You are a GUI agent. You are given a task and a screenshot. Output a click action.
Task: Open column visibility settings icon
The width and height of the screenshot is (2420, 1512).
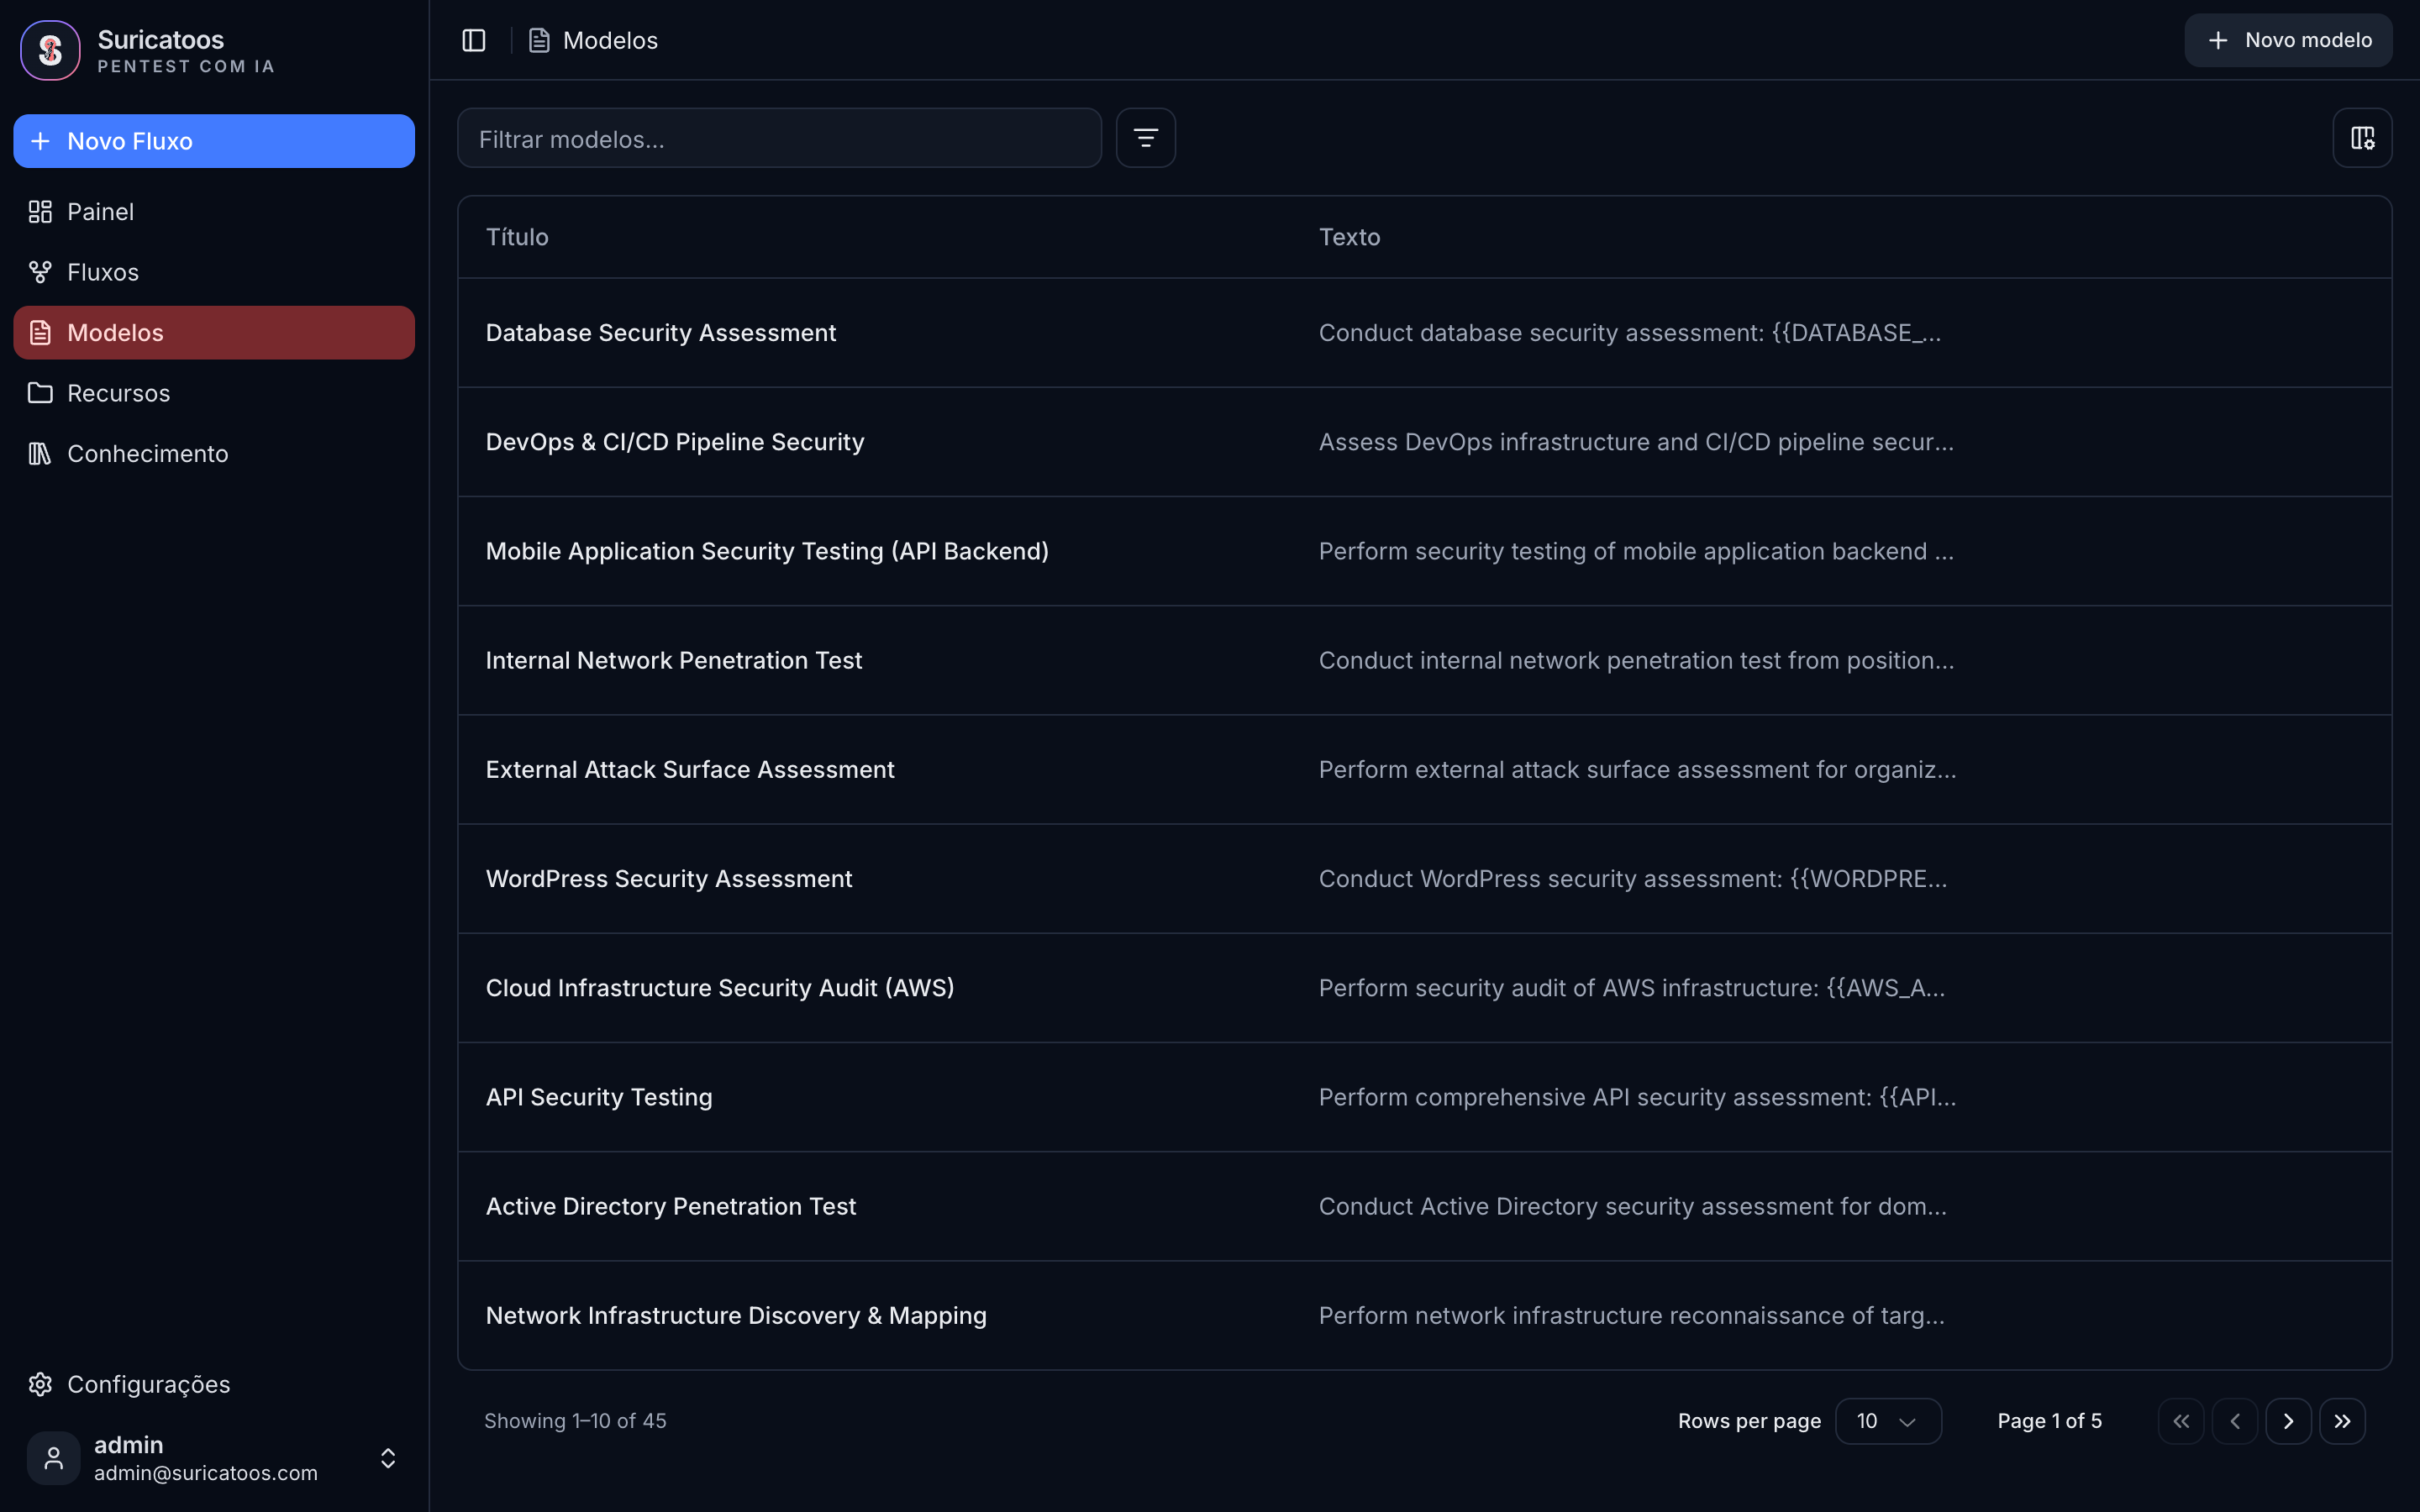[2362, 138]
